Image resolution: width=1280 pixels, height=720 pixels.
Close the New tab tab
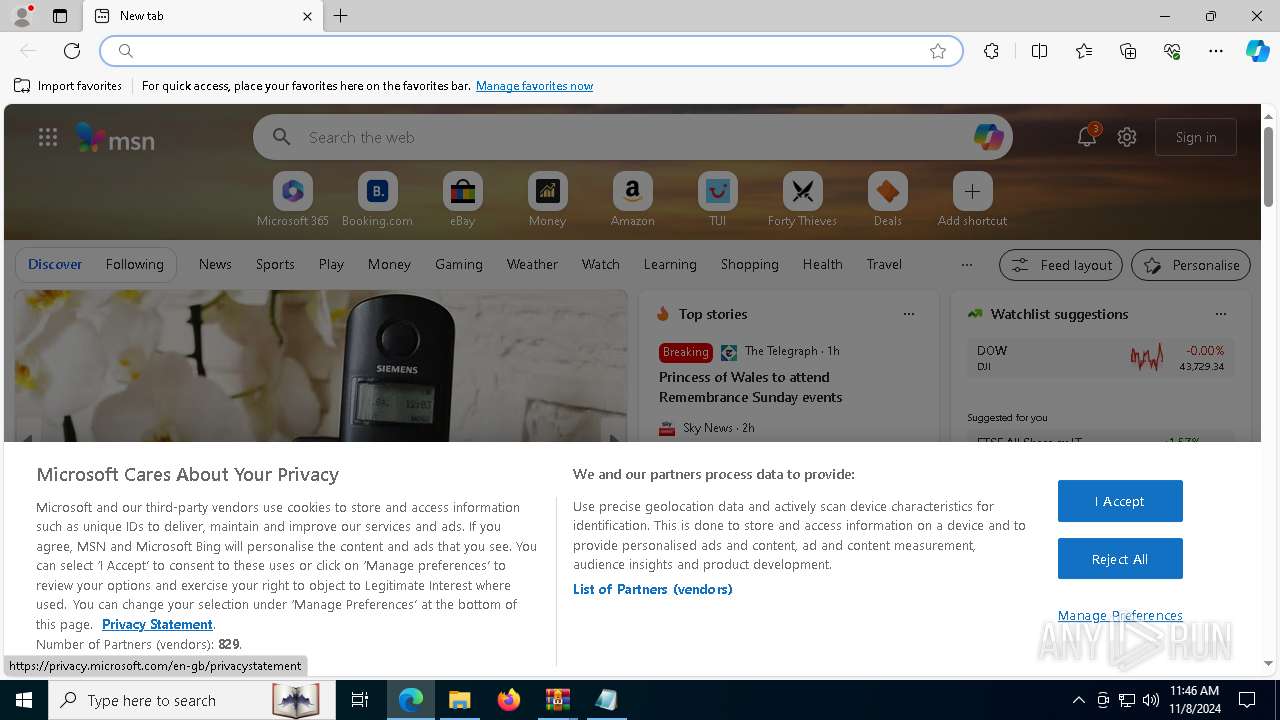[307, 16]
